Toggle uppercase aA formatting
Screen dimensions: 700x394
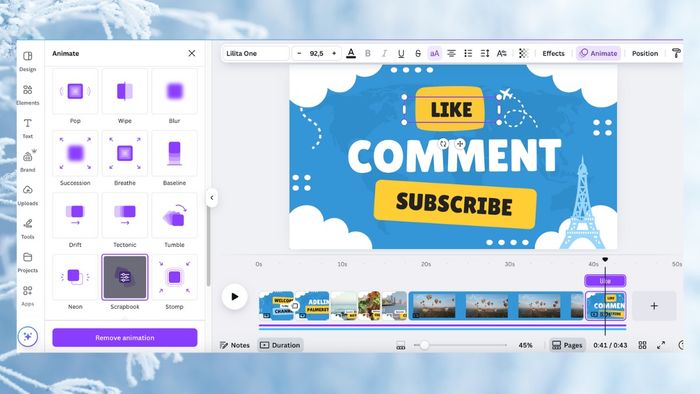point(434,54)
